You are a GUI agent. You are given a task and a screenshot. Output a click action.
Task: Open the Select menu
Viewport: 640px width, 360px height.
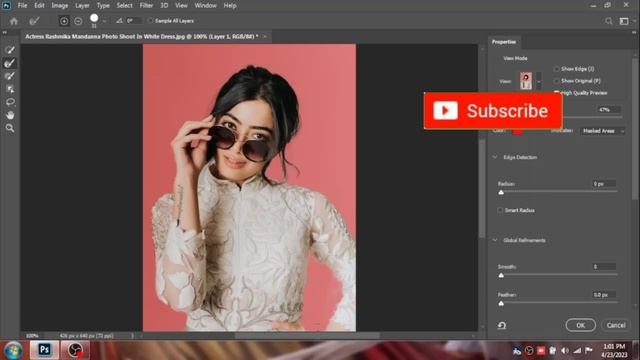tap(124, 6)
